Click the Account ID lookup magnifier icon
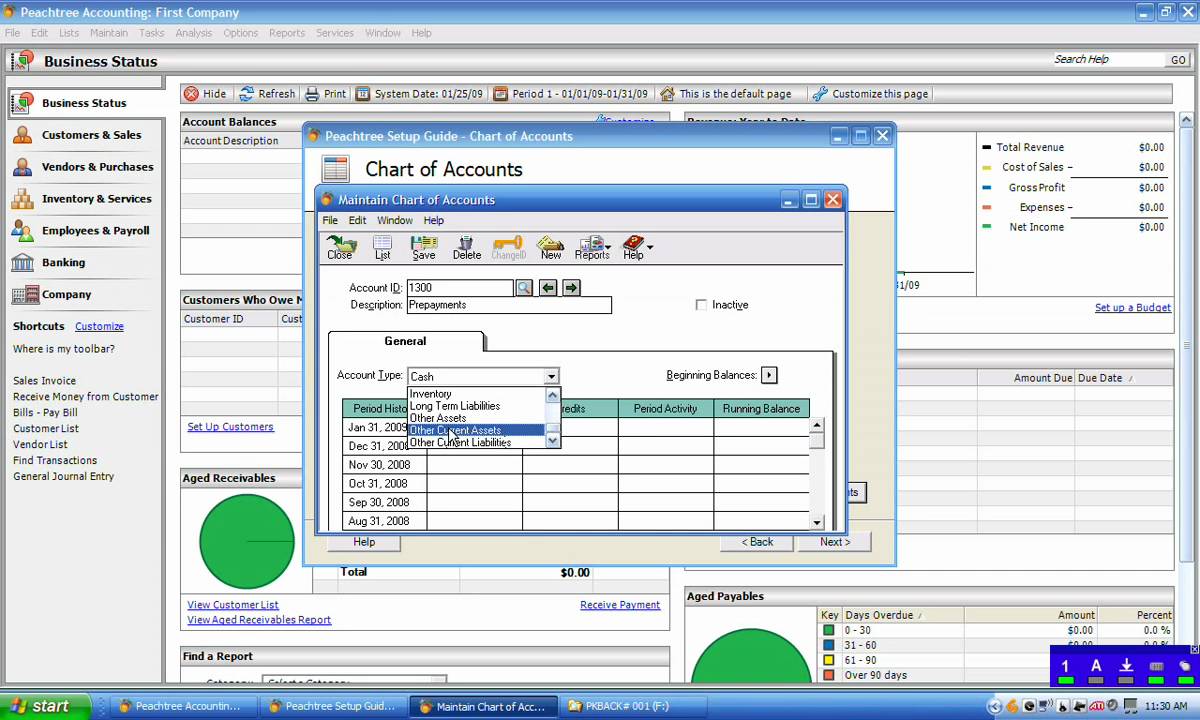The height and width of the screenshot is (720, 1200). point(524,288)
